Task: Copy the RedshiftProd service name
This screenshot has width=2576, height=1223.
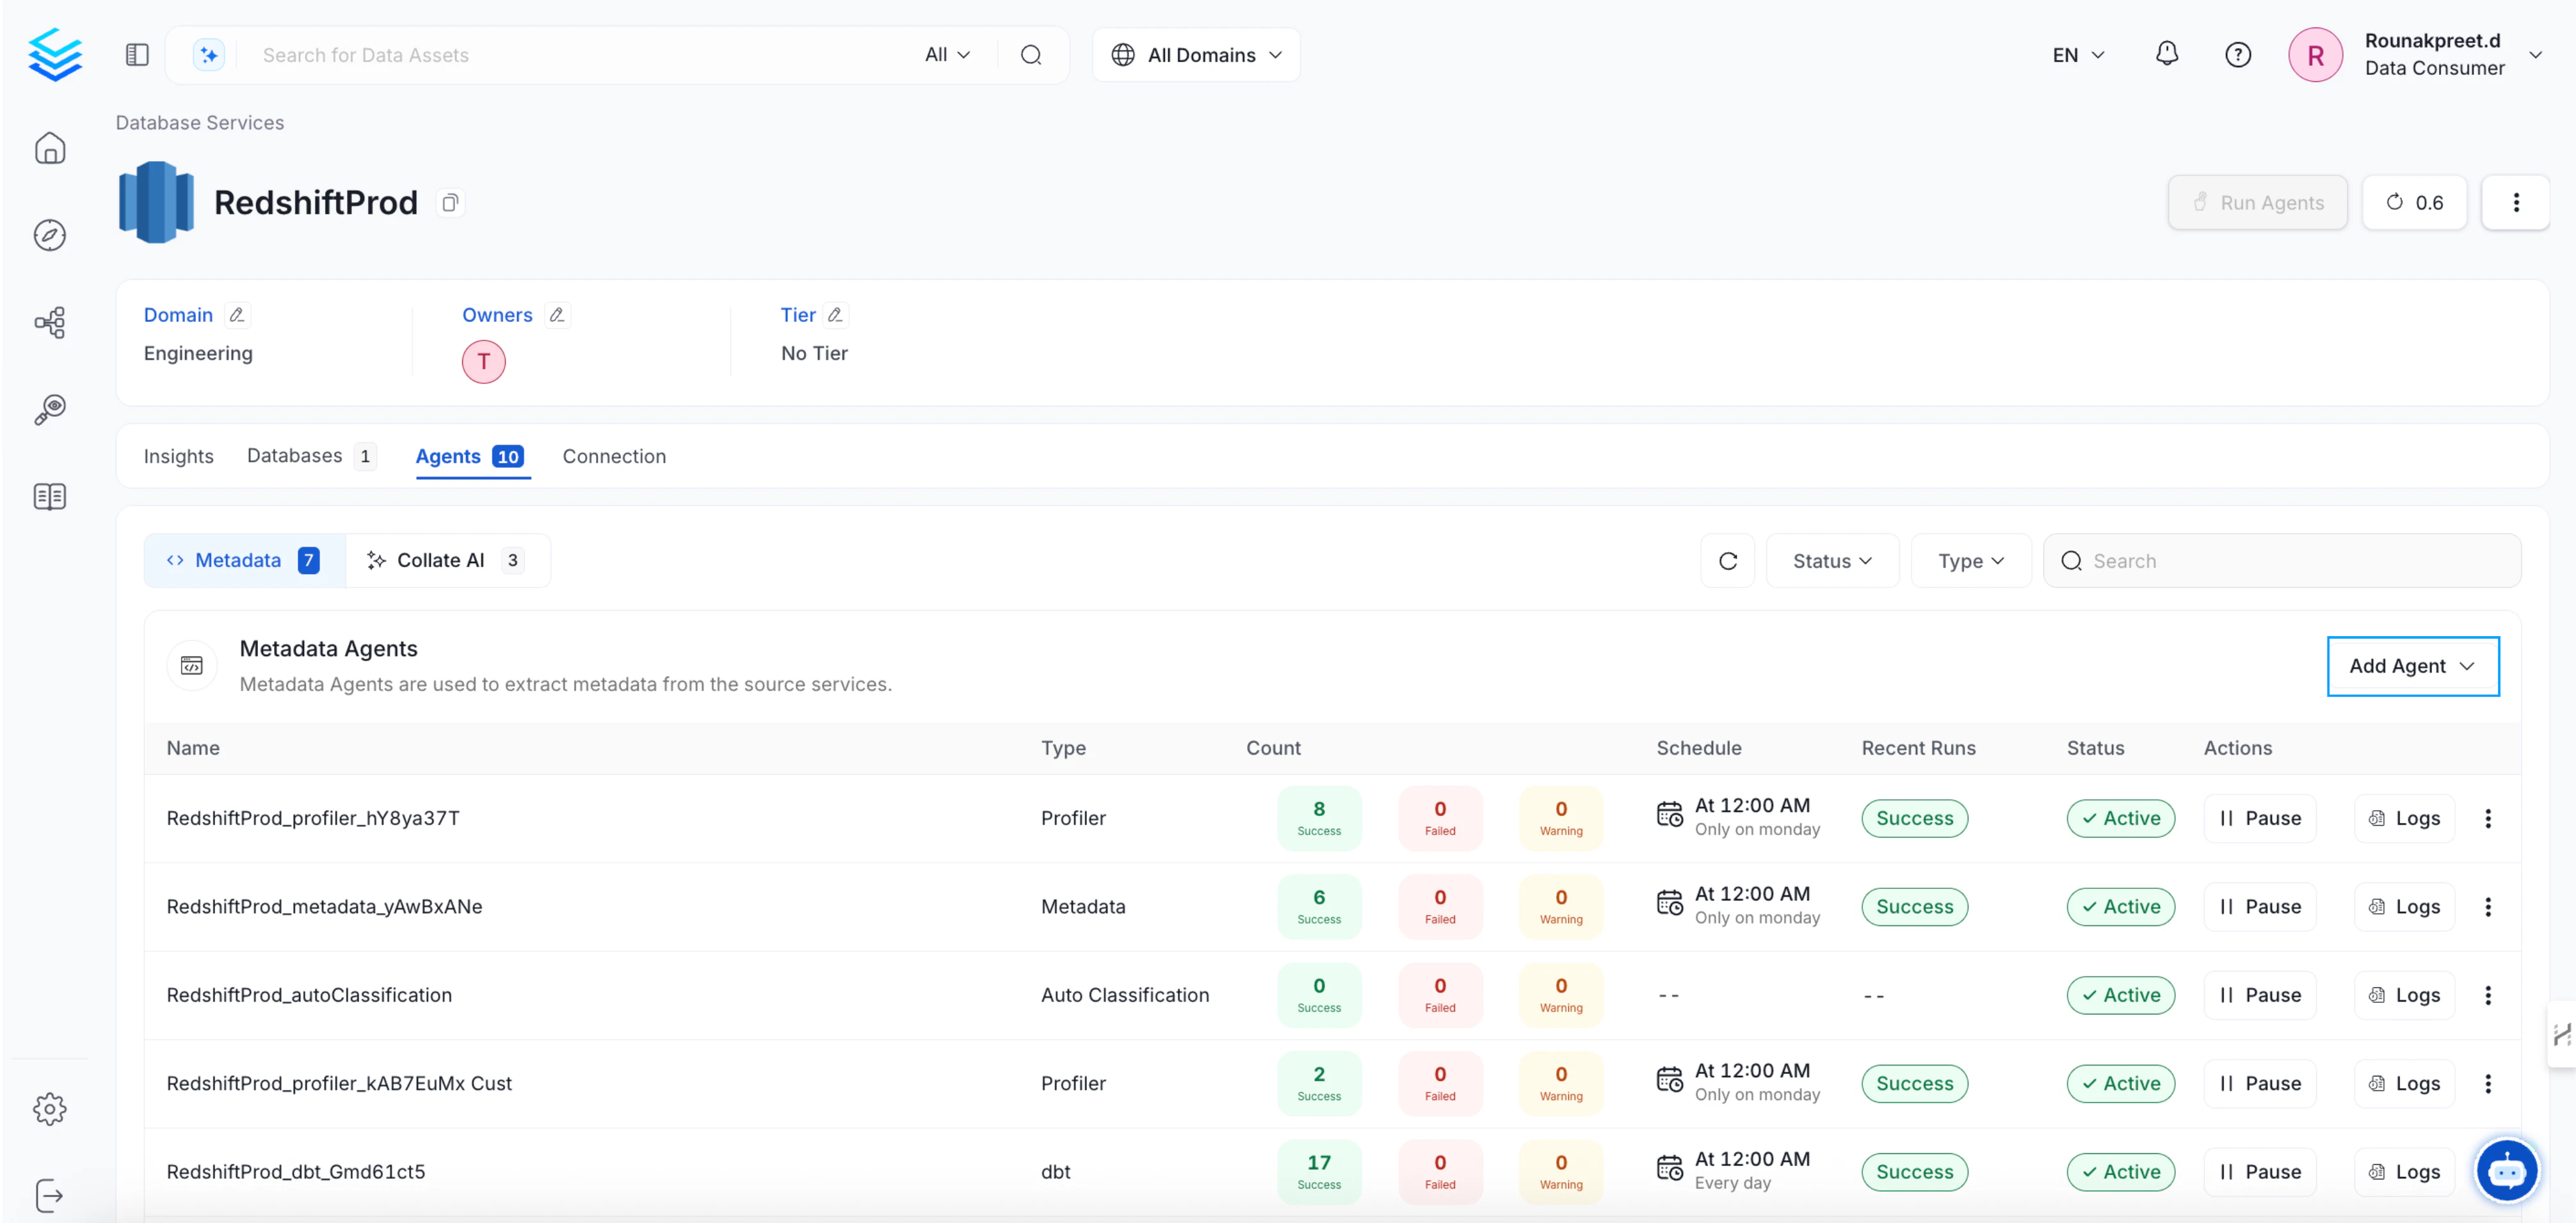Action: click(451, 203)
